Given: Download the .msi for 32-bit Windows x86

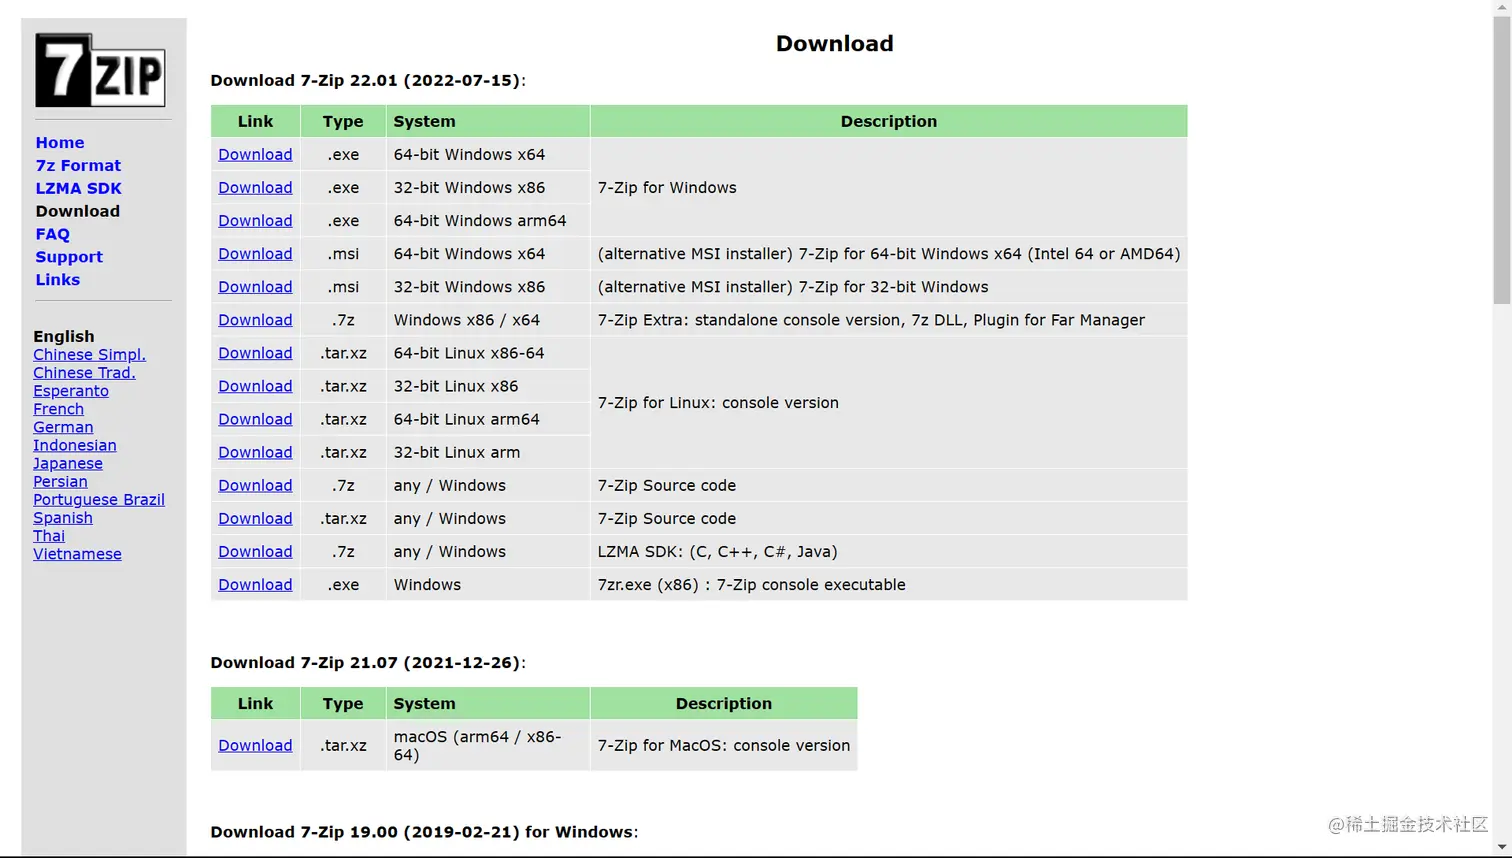Looking at the screenshot, I should 255,287.
